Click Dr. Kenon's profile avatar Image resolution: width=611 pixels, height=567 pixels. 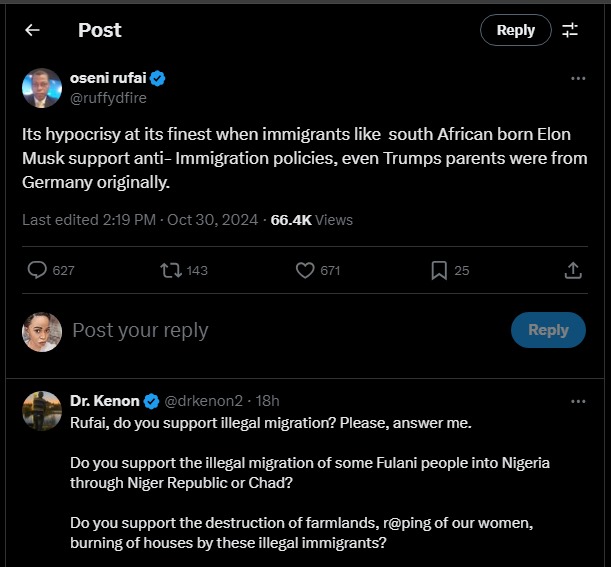click(x=42, y=411)
